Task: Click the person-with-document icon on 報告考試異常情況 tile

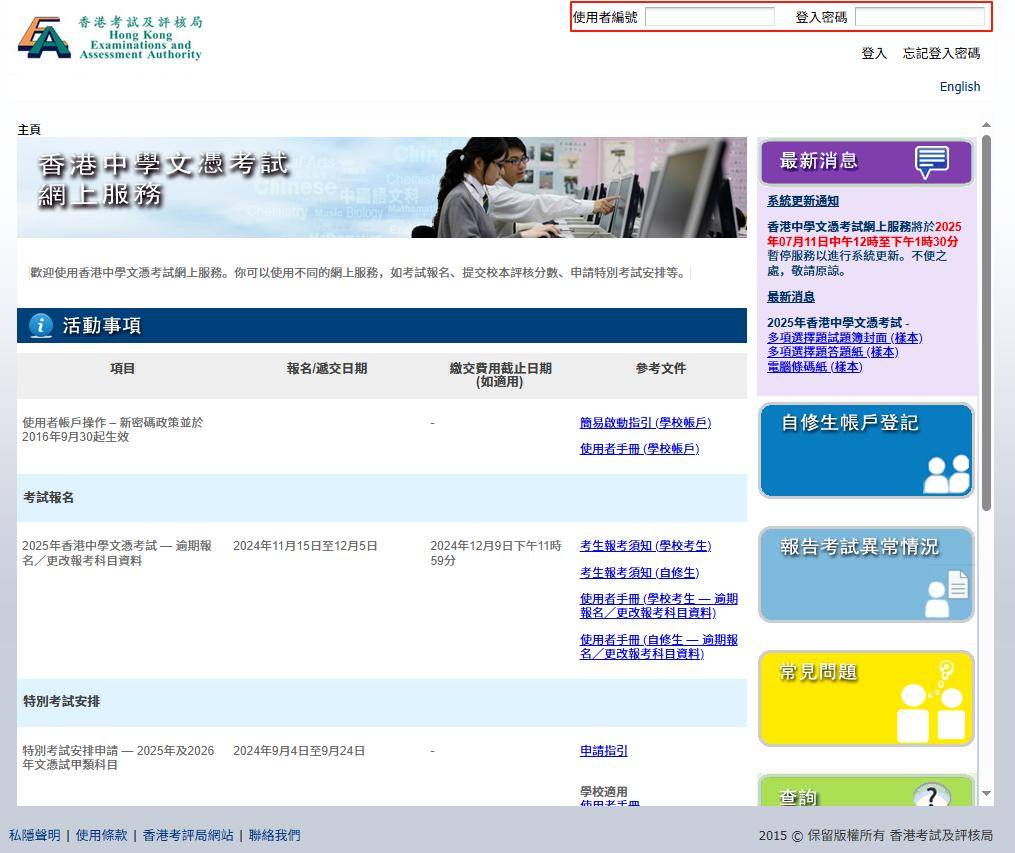Action: [947, 593]
